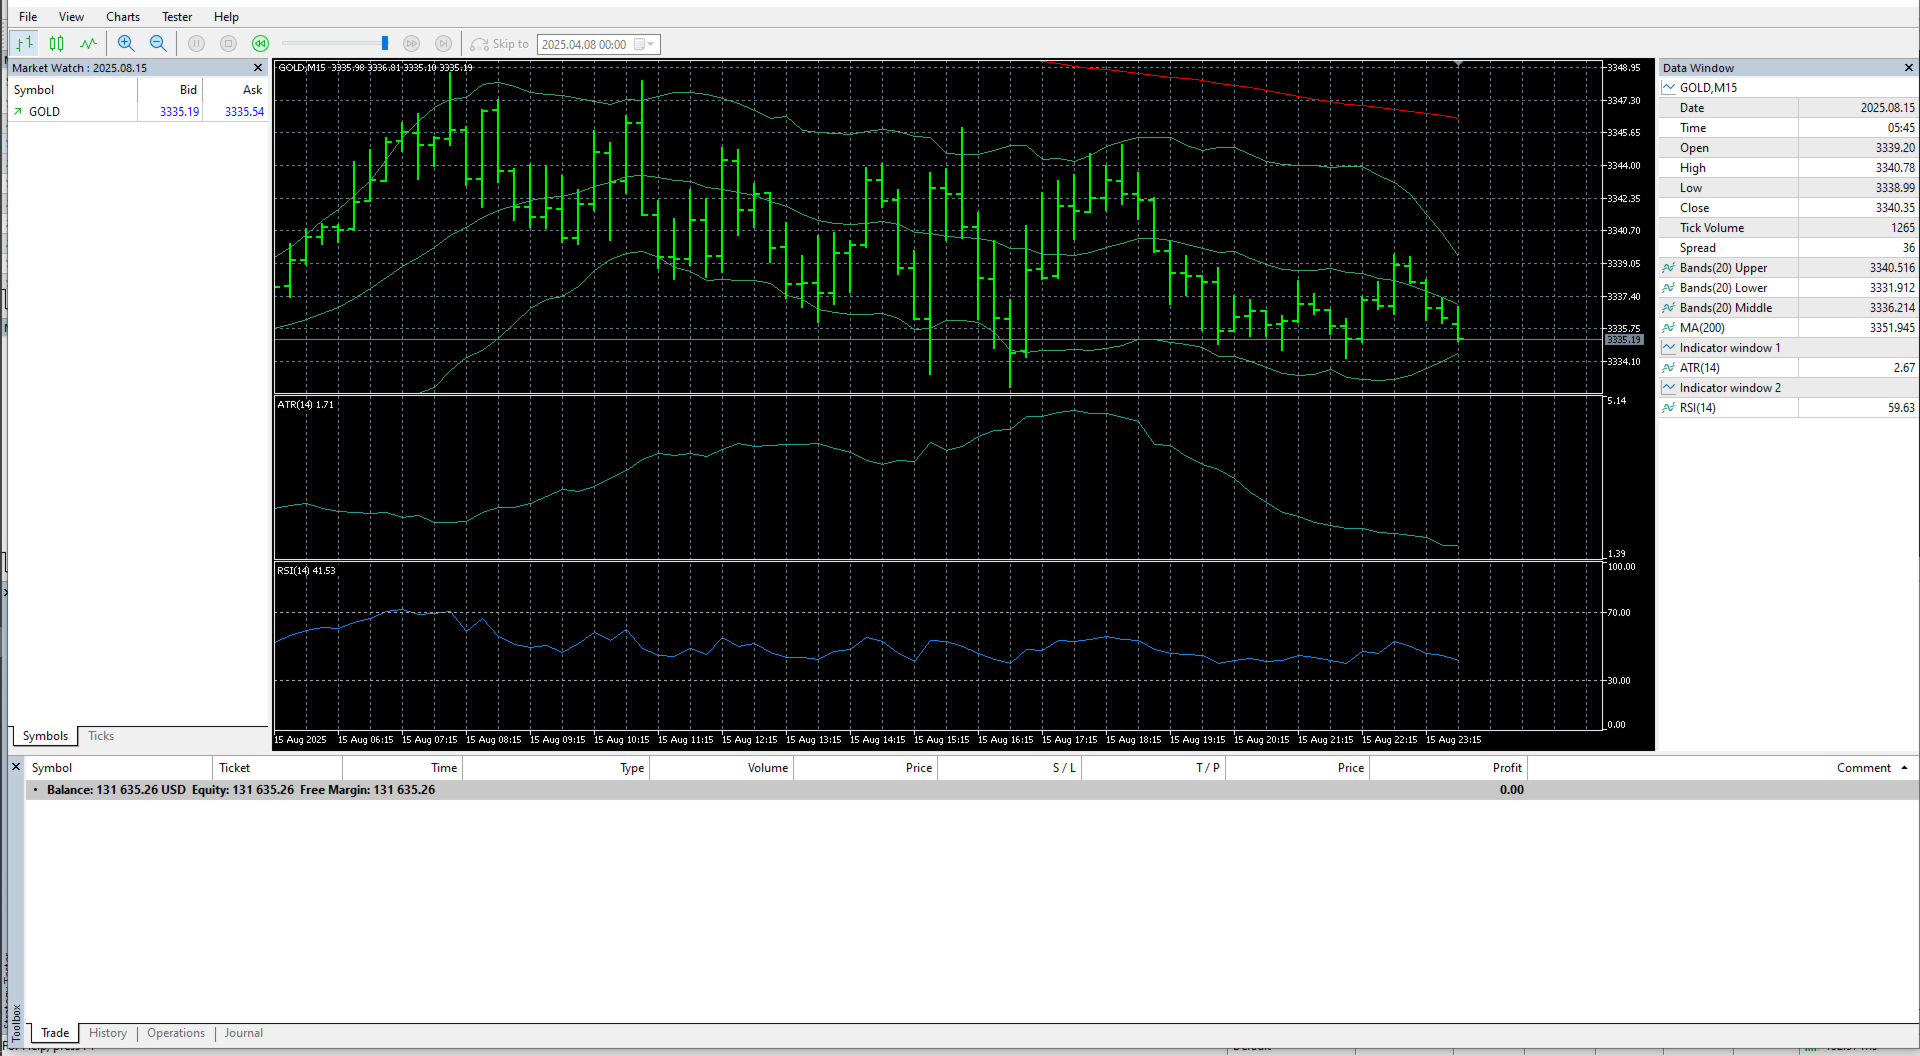The image size is (1920, 1056).
Task: Click the zoom out magnifier icon
Action: (158, 44)
